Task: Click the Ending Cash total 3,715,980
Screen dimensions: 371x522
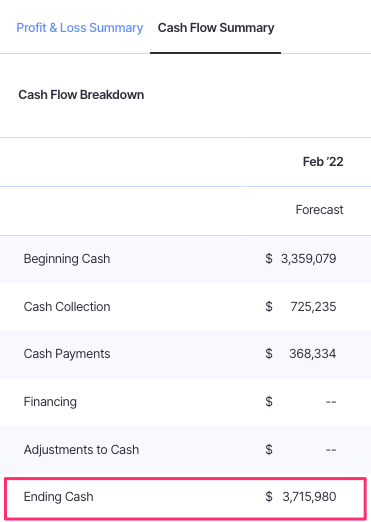Action: (x=309, y=497)
